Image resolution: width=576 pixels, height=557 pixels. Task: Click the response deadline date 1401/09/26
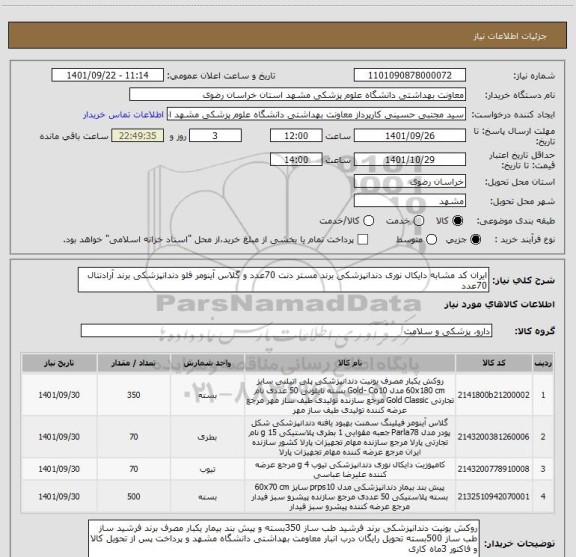pos(410,136)
